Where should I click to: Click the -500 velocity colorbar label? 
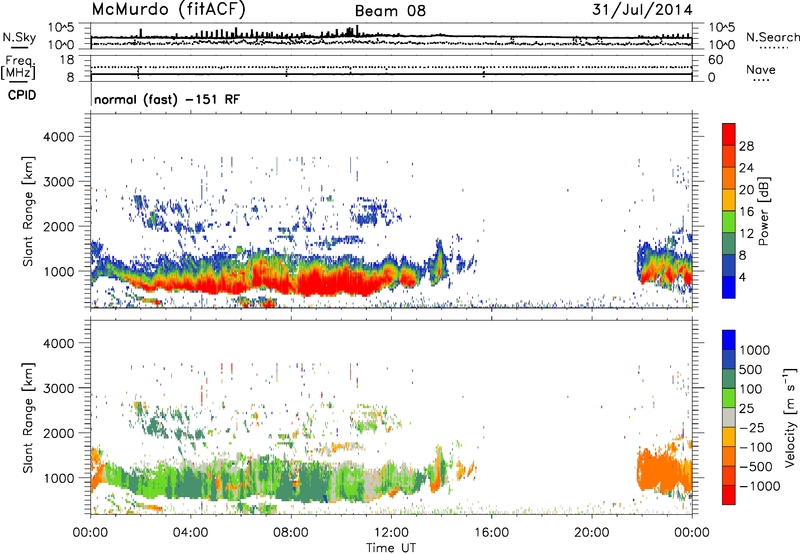[x=756, y=467]
